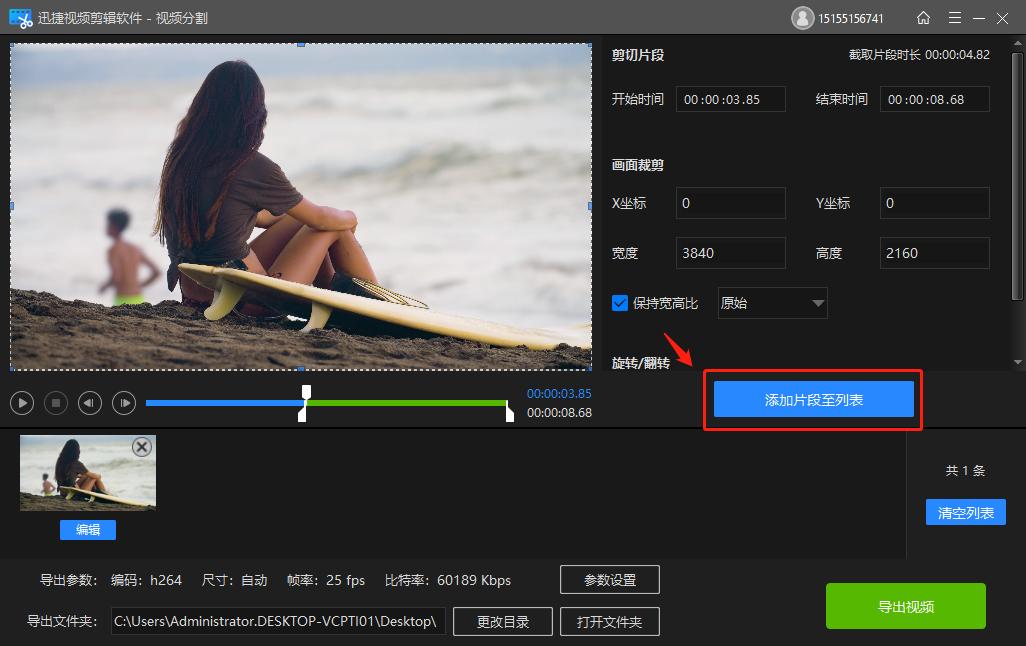1026x646 pixels.
Task: Clear all clips with 清空列表
Action: pyautogui.click(x=964, y=512)
